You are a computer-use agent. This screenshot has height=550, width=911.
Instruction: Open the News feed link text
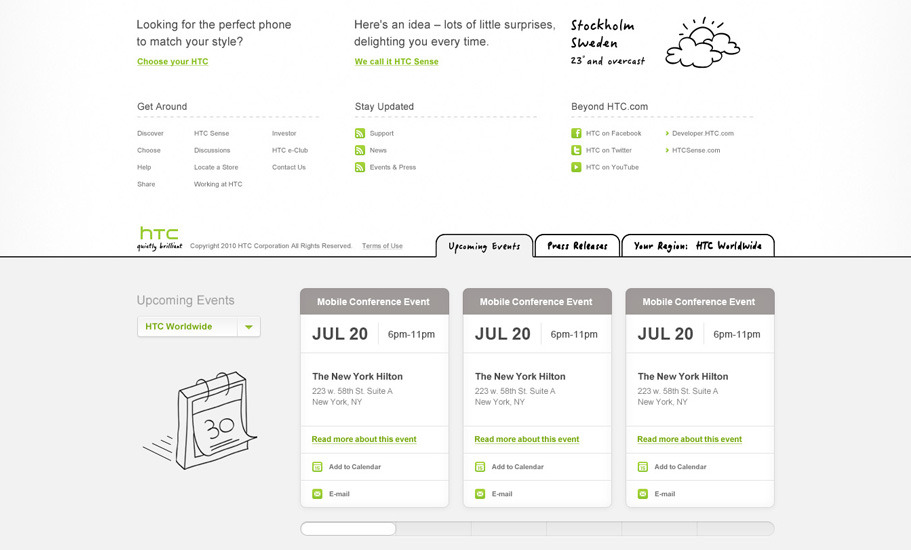[x=378, y=150]
